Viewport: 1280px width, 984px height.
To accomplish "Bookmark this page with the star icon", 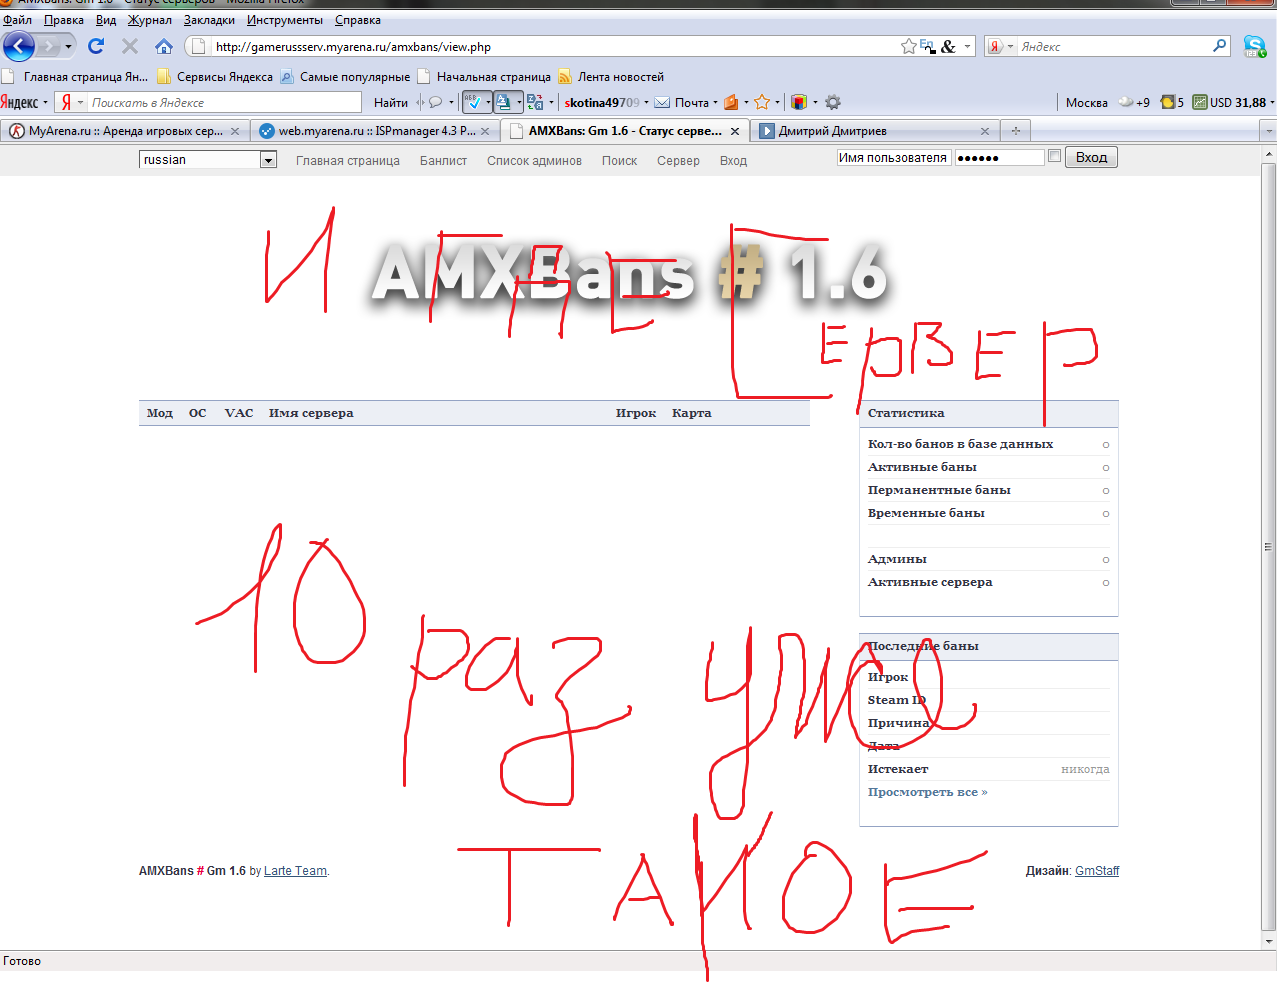I will point(908,46).
